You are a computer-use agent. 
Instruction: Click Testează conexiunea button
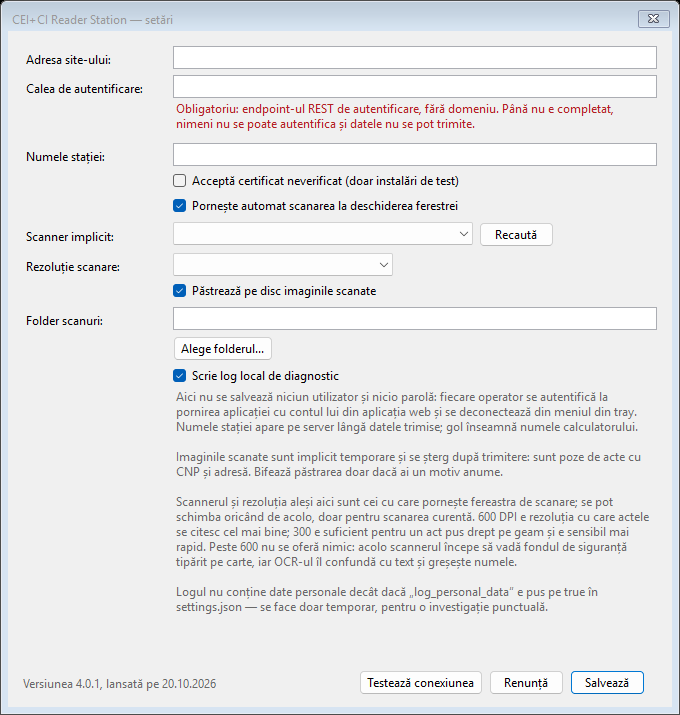pos(420,683)
